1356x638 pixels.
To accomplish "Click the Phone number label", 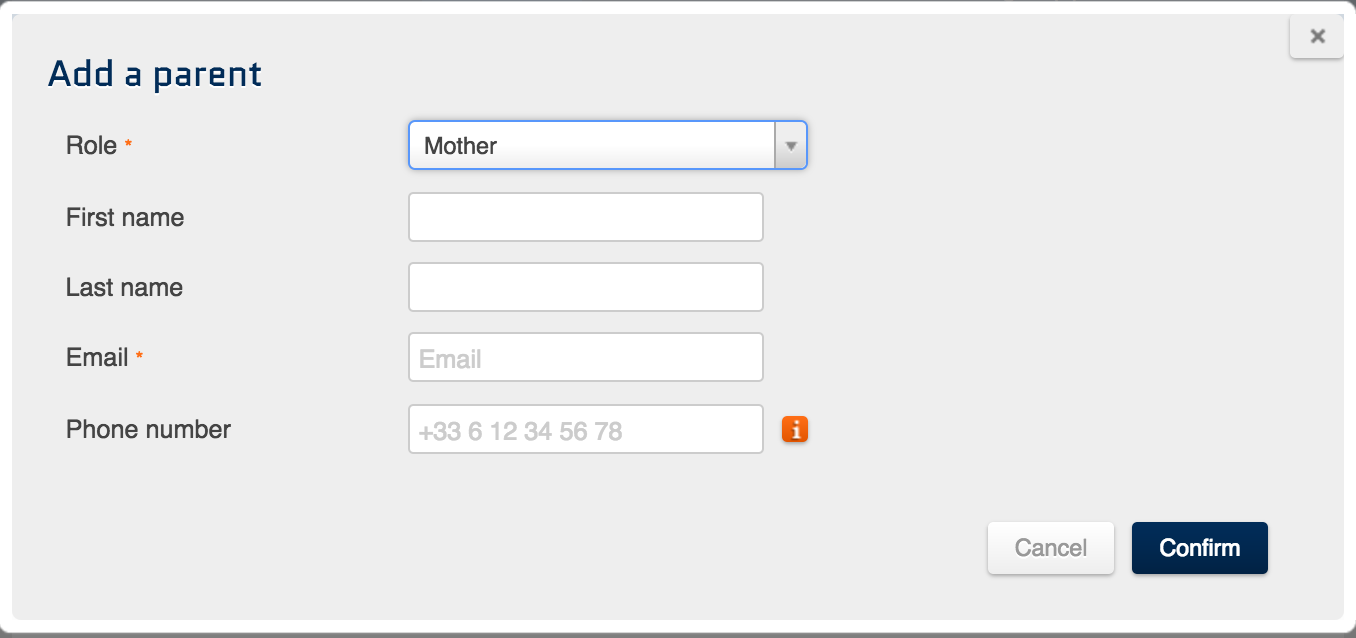I will pos(148,430).
